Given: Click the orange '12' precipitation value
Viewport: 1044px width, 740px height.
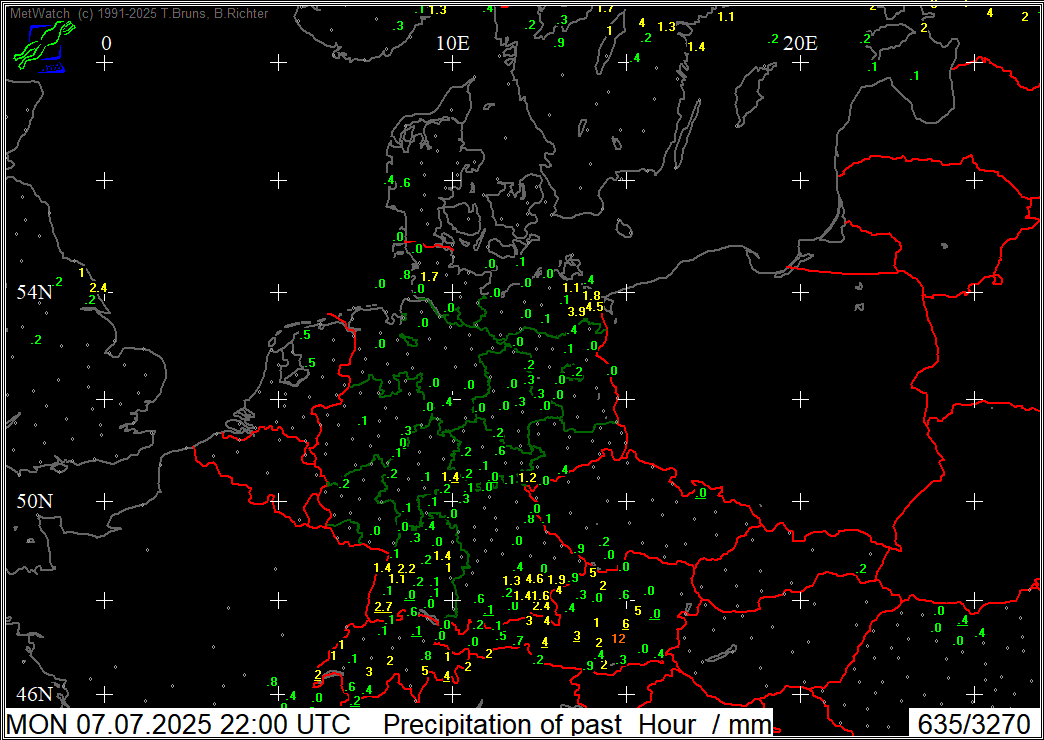Looking at the screenshot, I should tap(618, 639).
